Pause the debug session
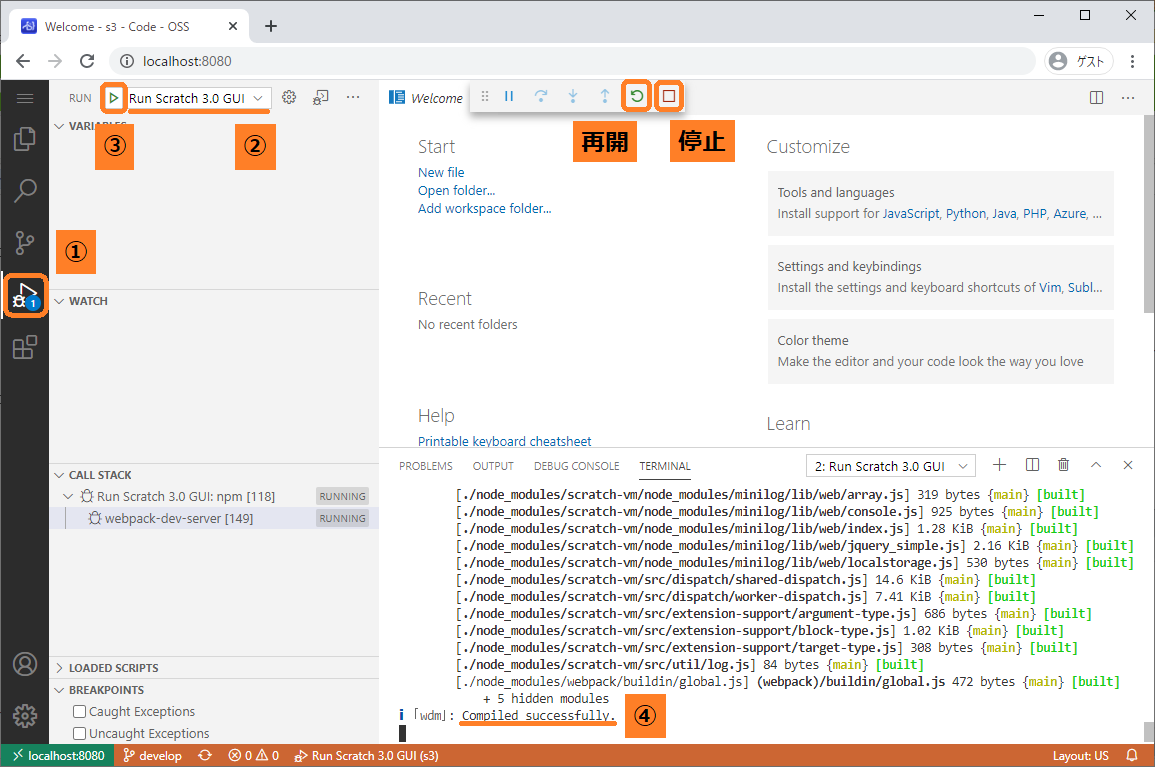Image resolution: width=1155 pixels, height=767 pixels. [x=509, y=96]
